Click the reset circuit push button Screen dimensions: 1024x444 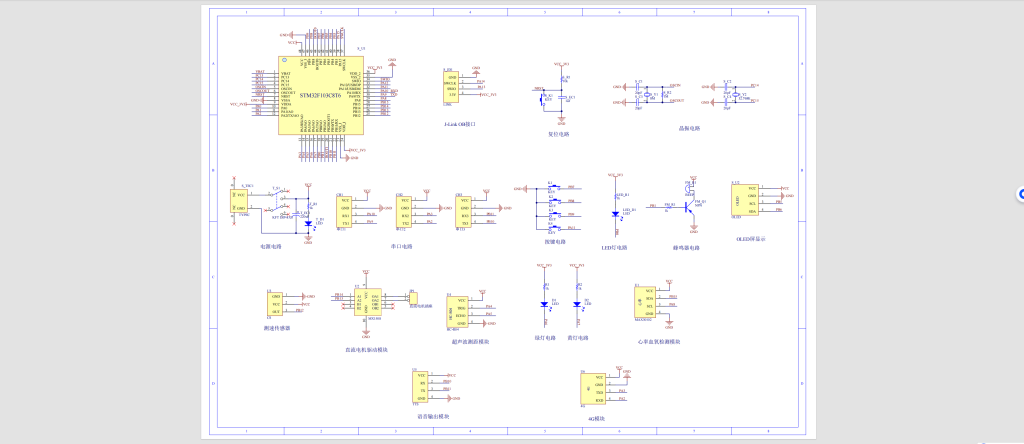(548, 99)
